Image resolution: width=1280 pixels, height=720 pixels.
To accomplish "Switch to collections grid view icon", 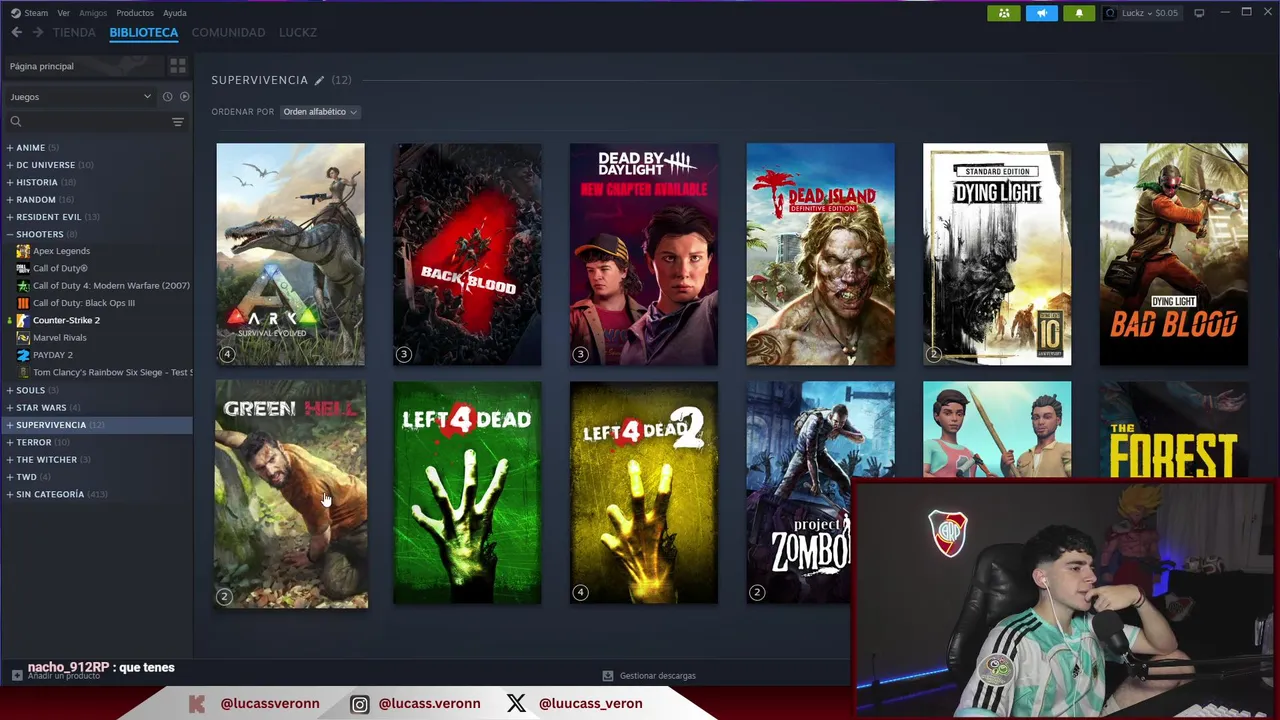I will click(178, 66).
